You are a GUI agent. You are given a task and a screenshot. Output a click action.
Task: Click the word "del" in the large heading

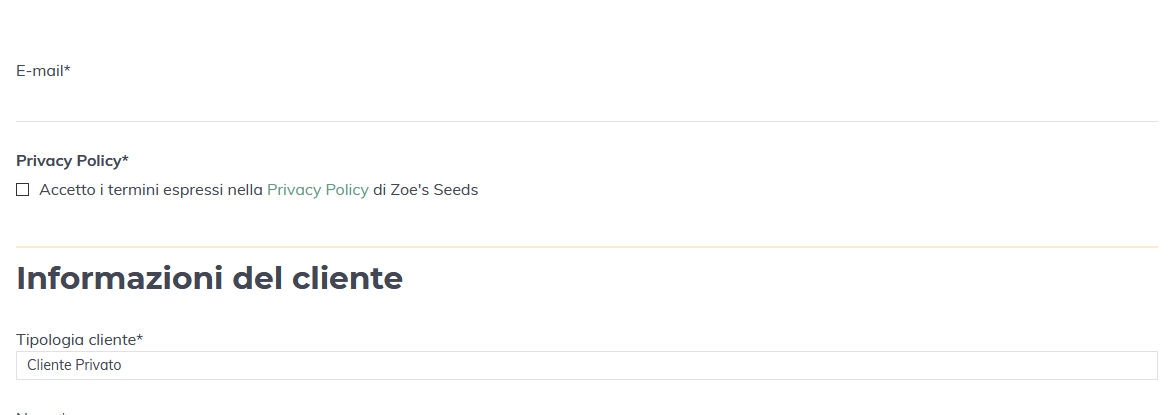pyautogui.click(x=256, y=278)
